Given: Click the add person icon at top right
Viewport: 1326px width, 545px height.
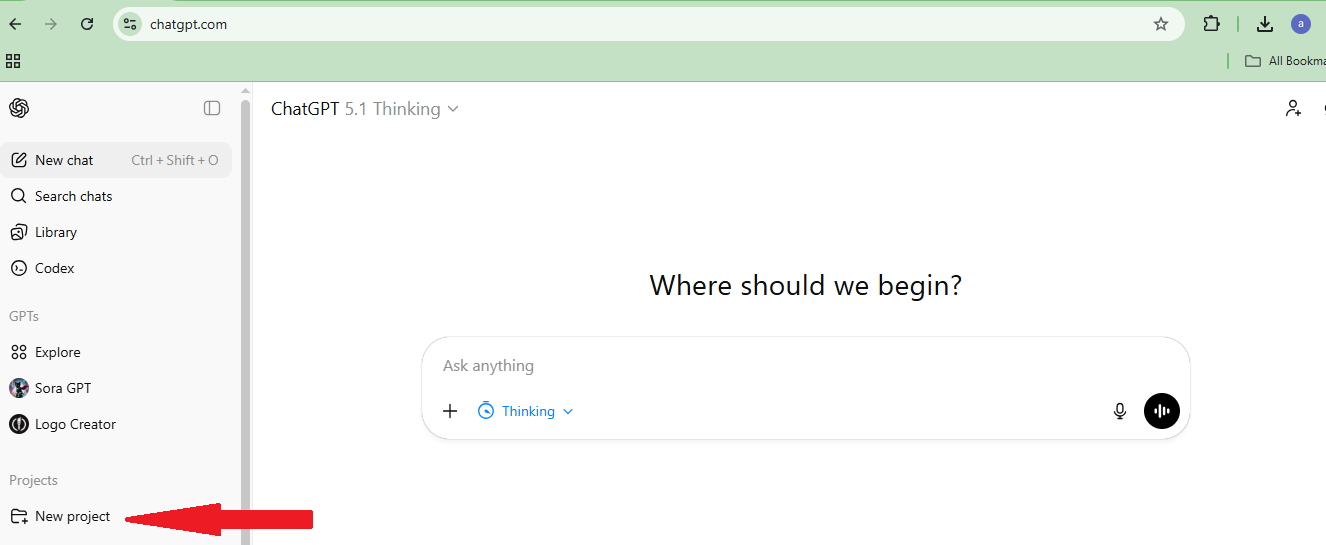Looking at the screenshot, I should [x=1293, y=108].
